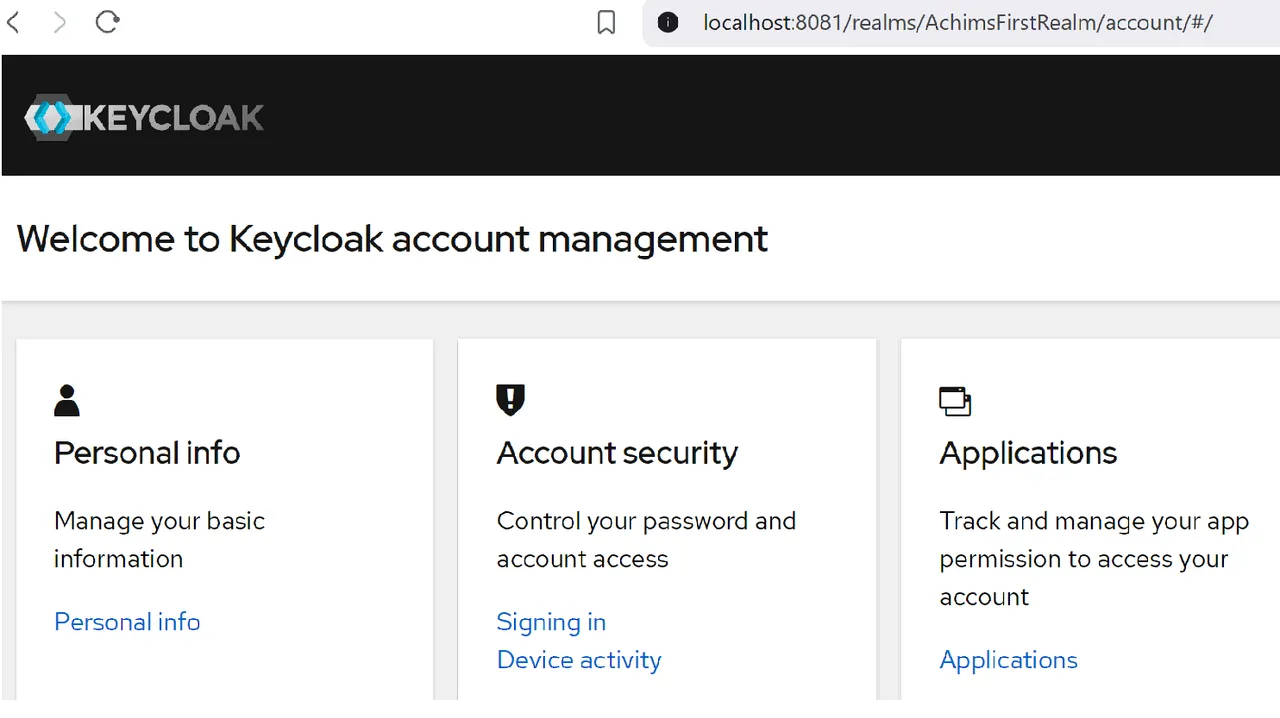Open the Applications link
This screenshot has width=1280, height=718.
[x=1008, y=660]
